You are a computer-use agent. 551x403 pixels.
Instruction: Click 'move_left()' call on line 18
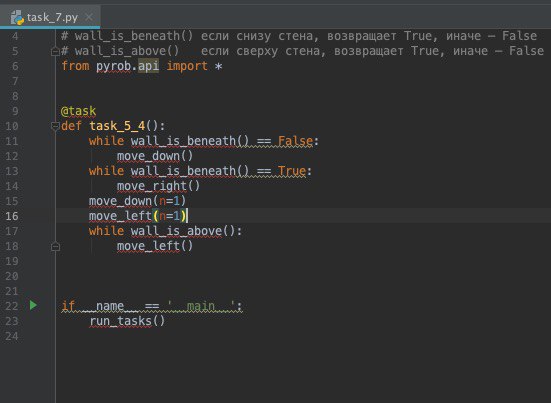tap(155, 246)
